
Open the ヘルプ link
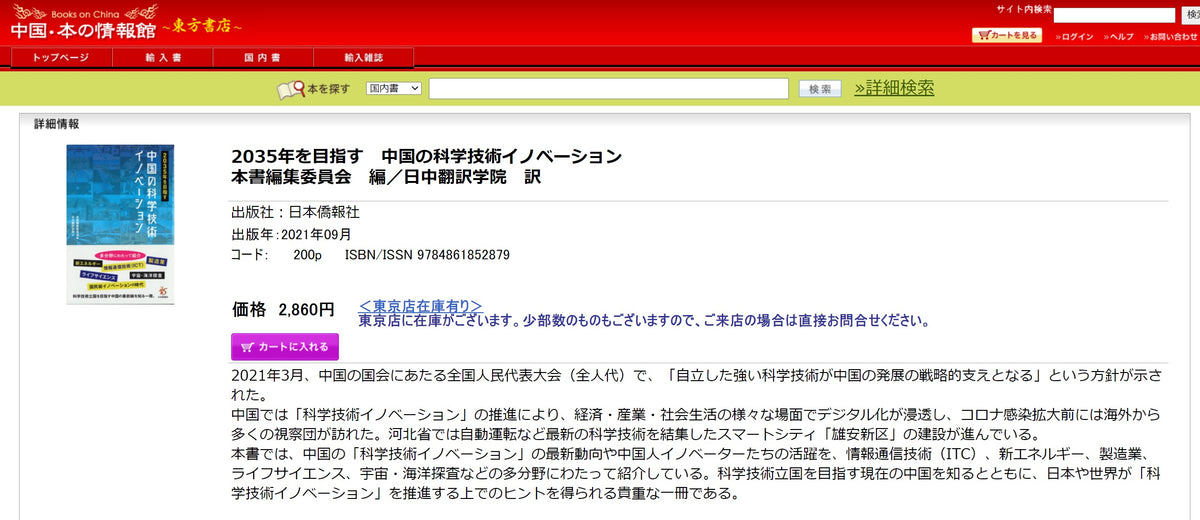click(x=1120, y=37)
